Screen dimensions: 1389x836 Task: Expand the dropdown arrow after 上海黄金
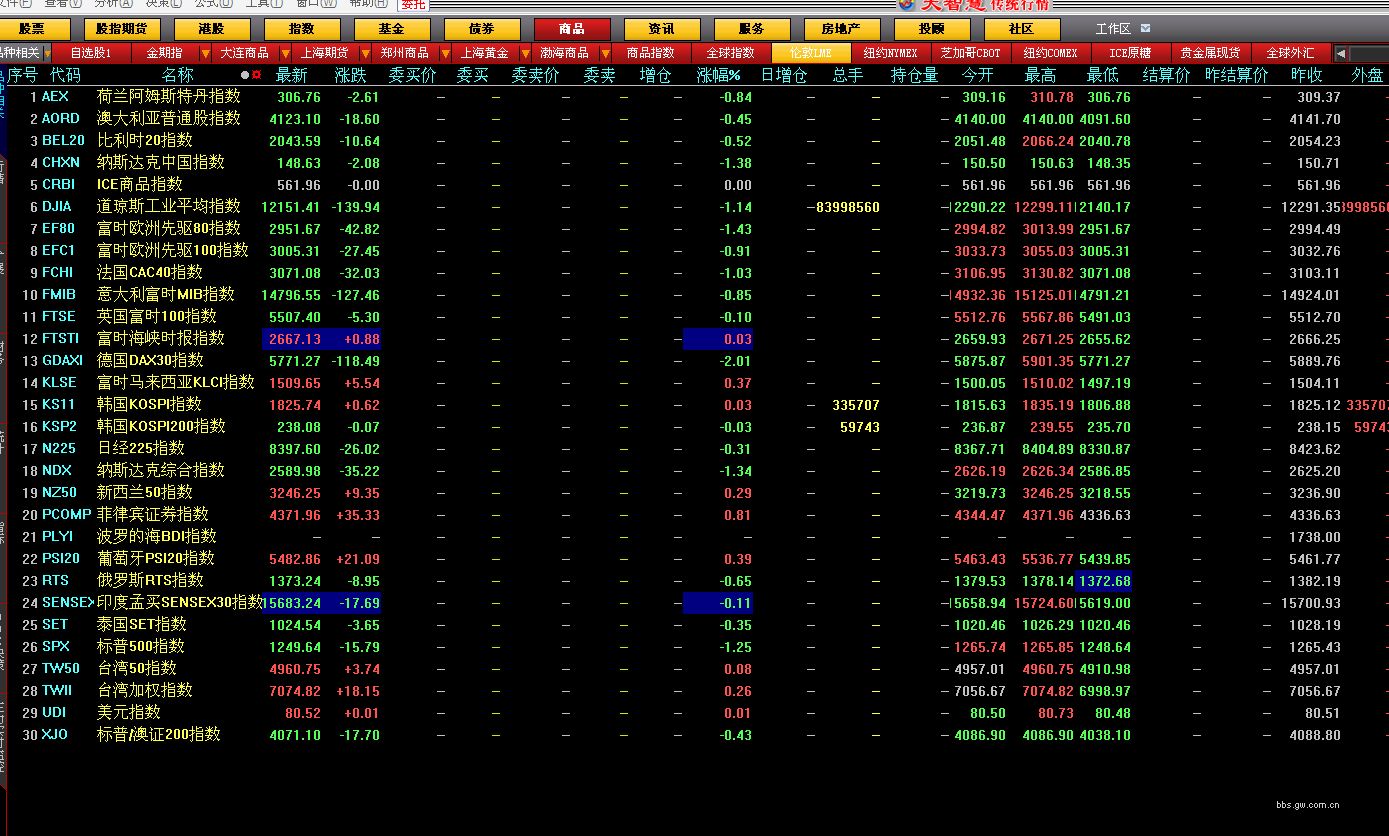525,53
